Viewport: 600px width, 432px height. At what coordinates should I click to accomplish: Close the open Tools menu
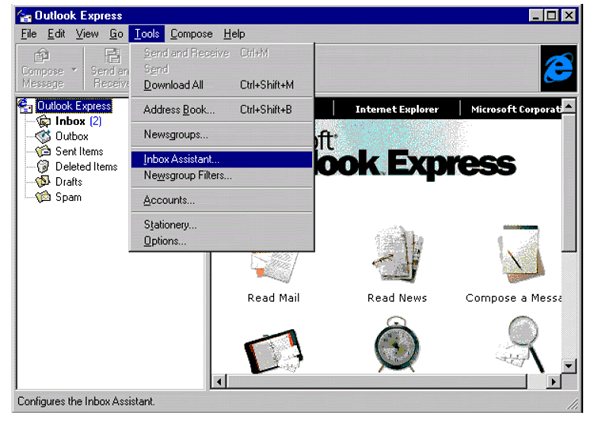point(147,34)
